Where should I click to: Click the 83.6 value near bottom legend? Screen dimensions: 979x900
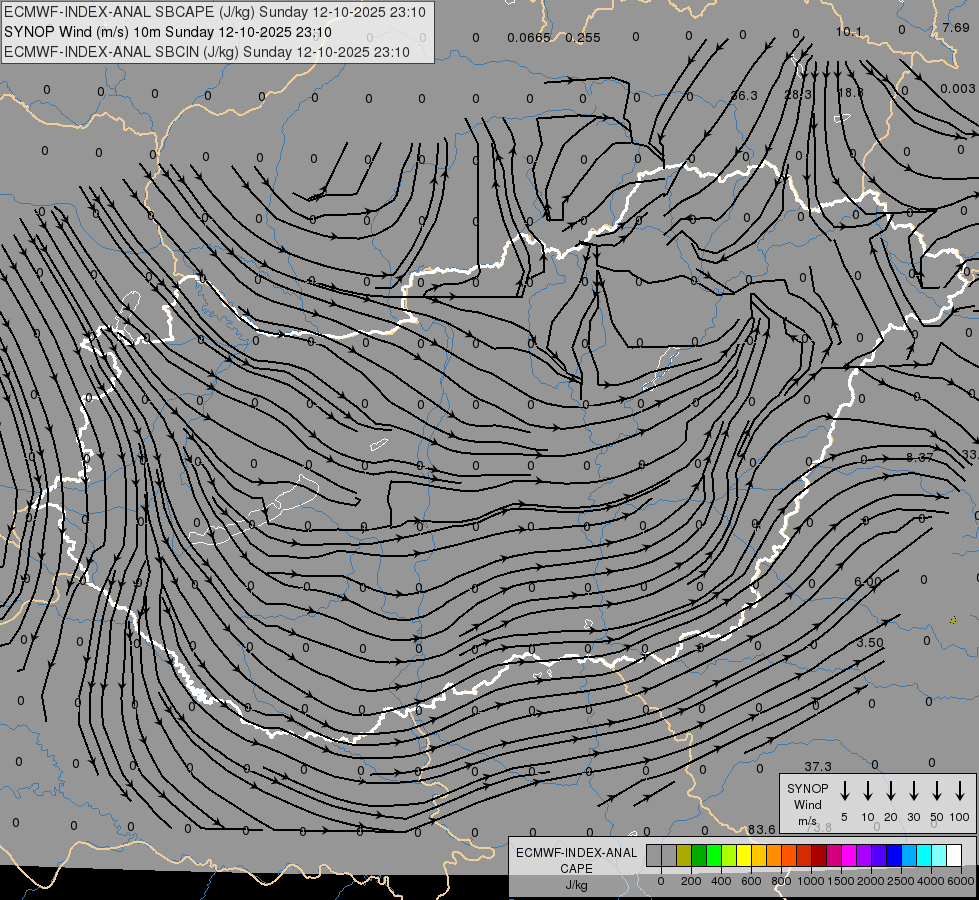pyautogui.click(x=762, y=829)
